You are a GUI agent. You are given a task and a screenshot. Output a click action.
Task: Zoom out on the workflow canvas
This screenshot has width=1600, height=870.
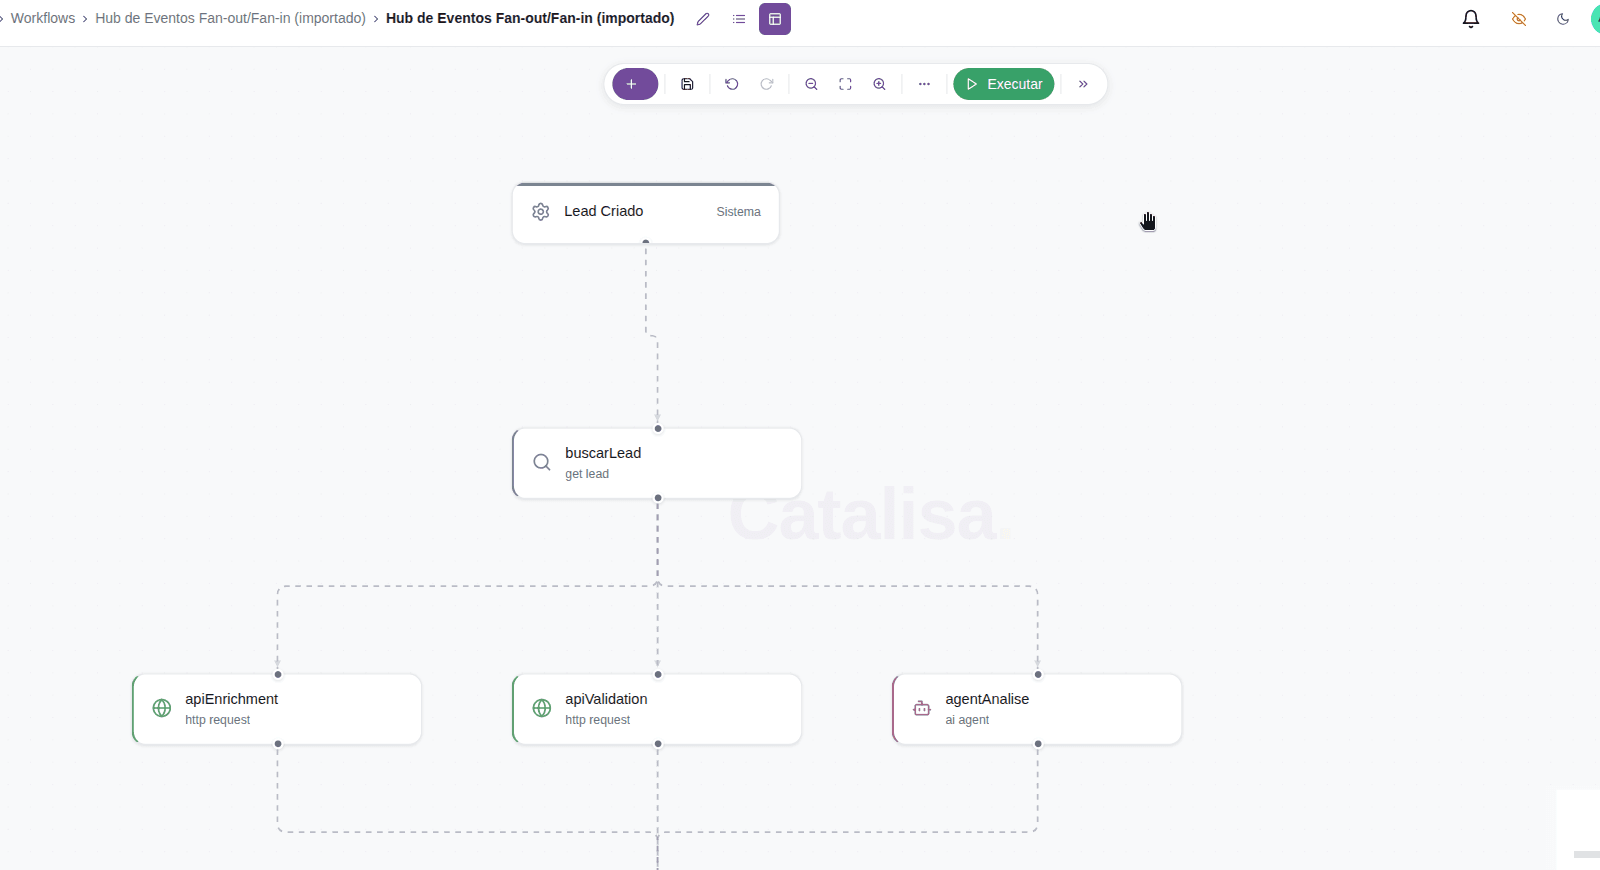point(811,84)
